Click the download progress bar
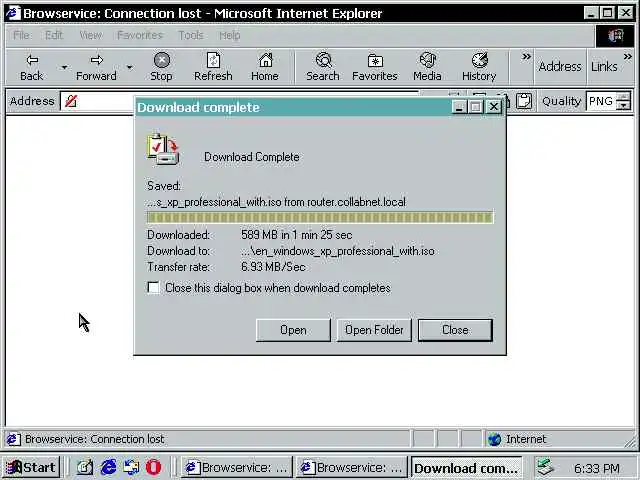The height and width of the screenshot is (480, 640). coord(320,217)
